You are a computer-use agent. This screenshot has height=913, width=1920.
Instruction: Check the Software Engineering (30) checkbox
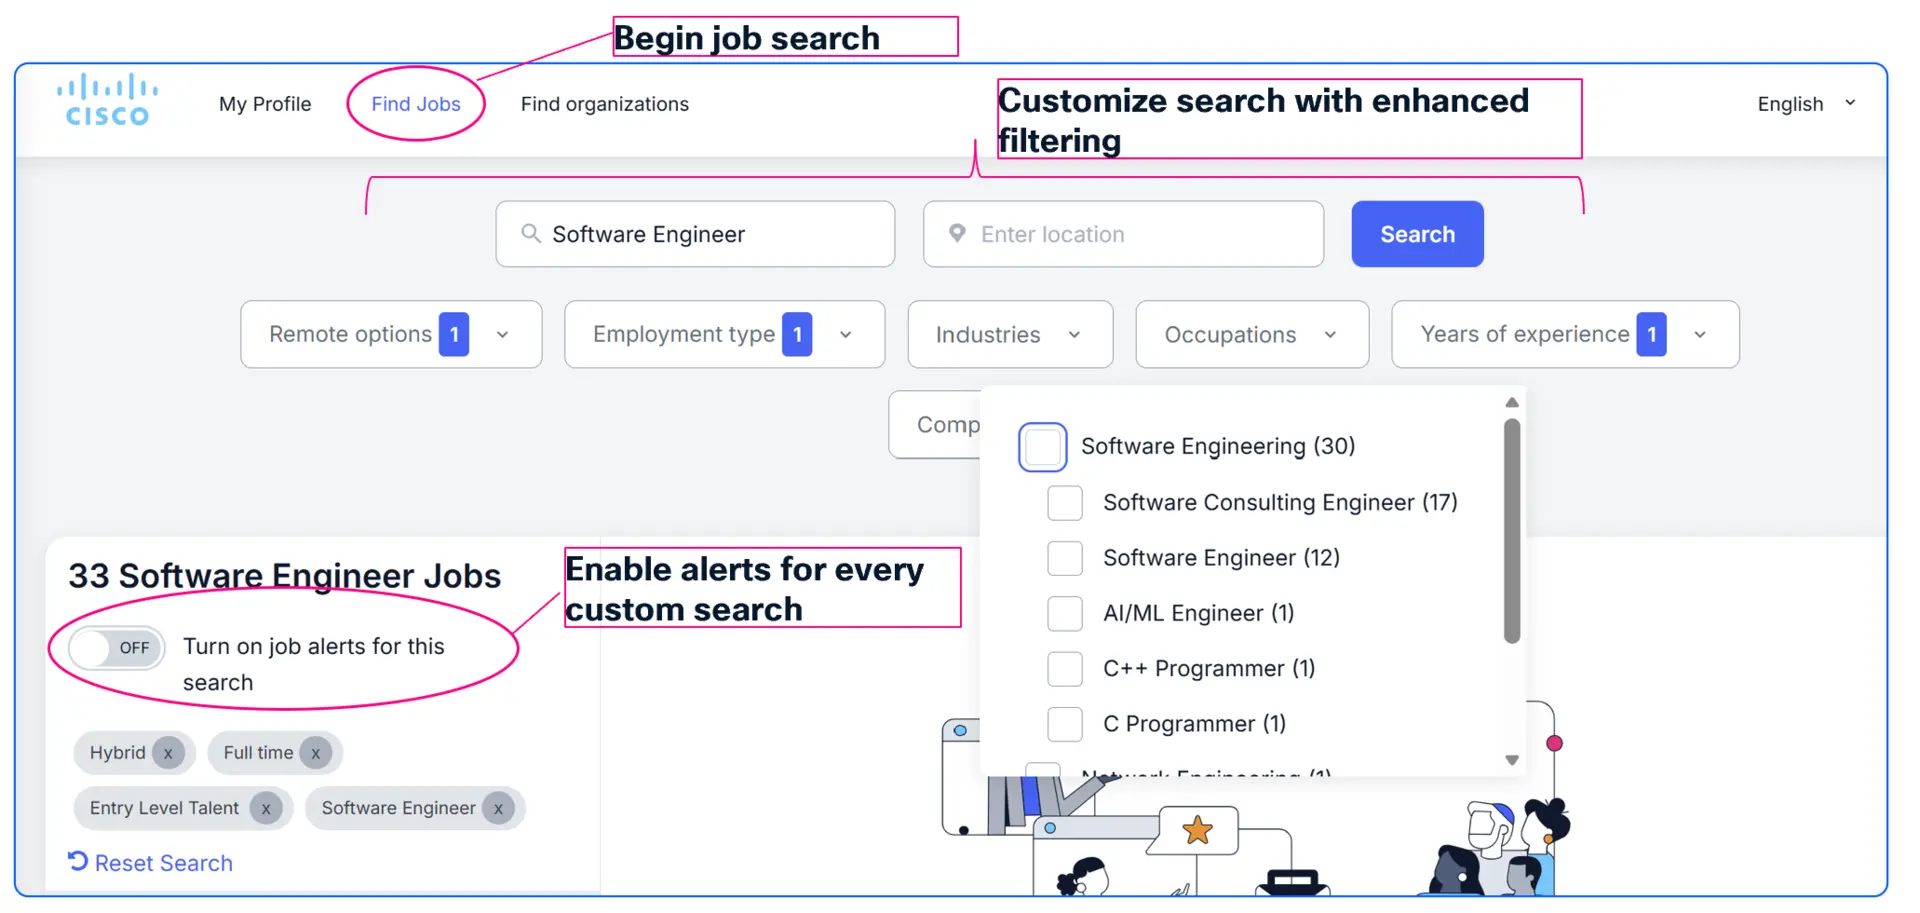pos(1042,447)
